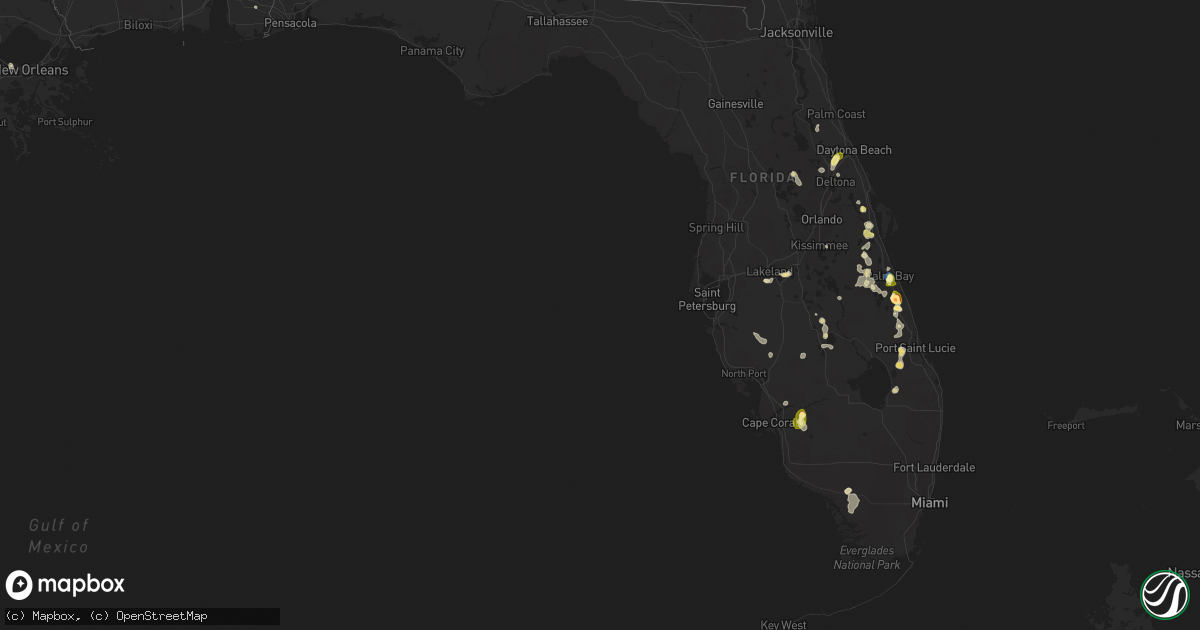Image resolution: width=1200 pixels, height=630 pixels.
Task: Click the orange hail marker south of Palm Bay
Action: [x=896, y=299]
